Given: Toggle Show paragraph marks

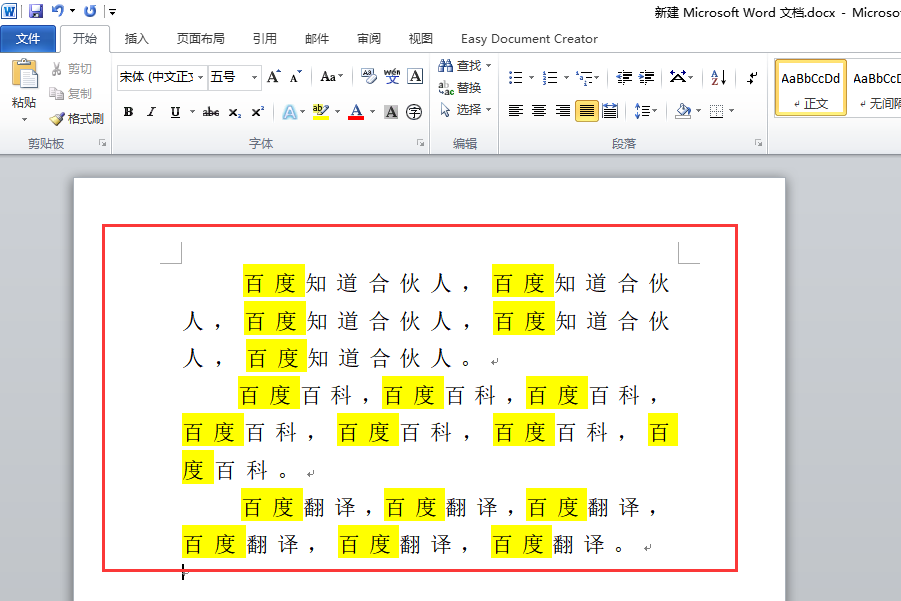Looking at the screenshot, I should tap(752, 78).
